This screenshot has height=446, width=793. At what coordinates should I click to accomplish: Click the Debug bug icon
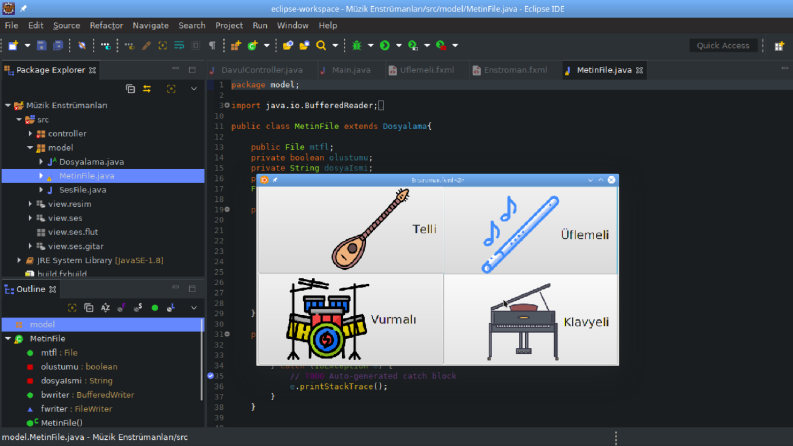tap(357, 46)
